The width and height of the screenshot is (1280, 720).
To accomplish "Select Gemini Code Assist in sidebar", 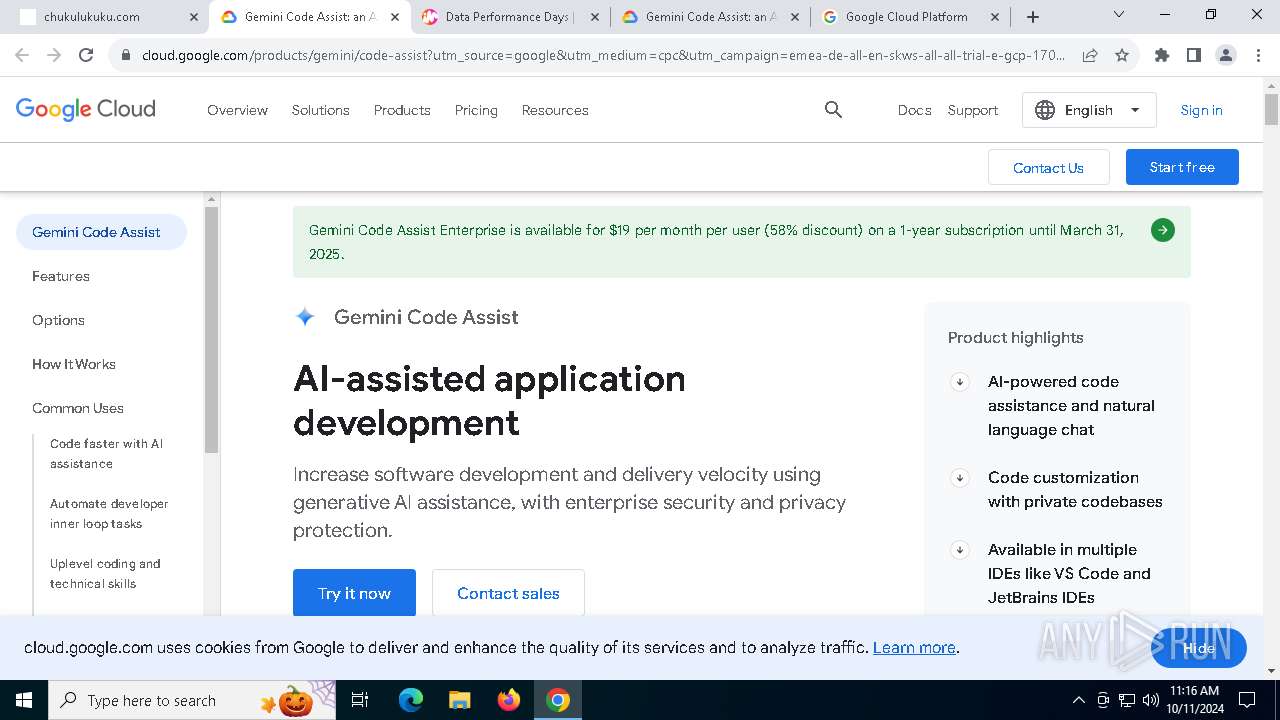I will [x=101, y=232].
